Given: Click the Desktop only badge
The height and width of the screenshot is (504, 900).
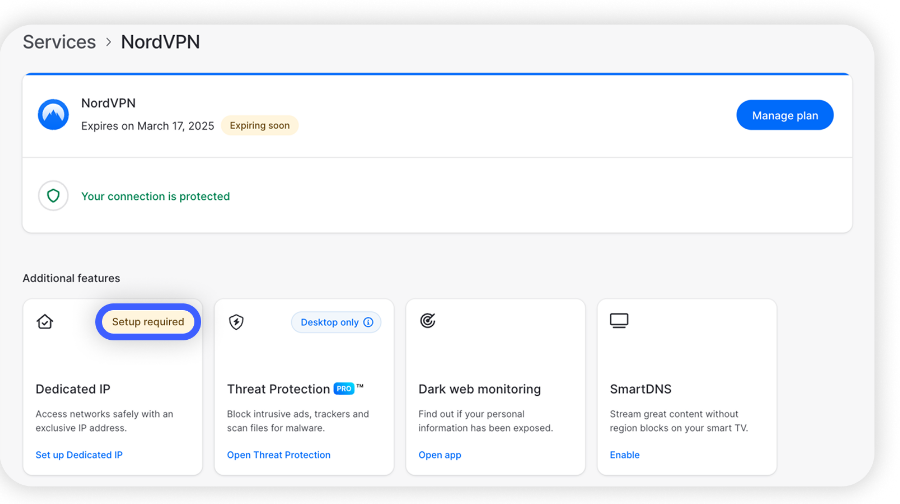Looking at the screenshot, I should (x=336, y=322).
